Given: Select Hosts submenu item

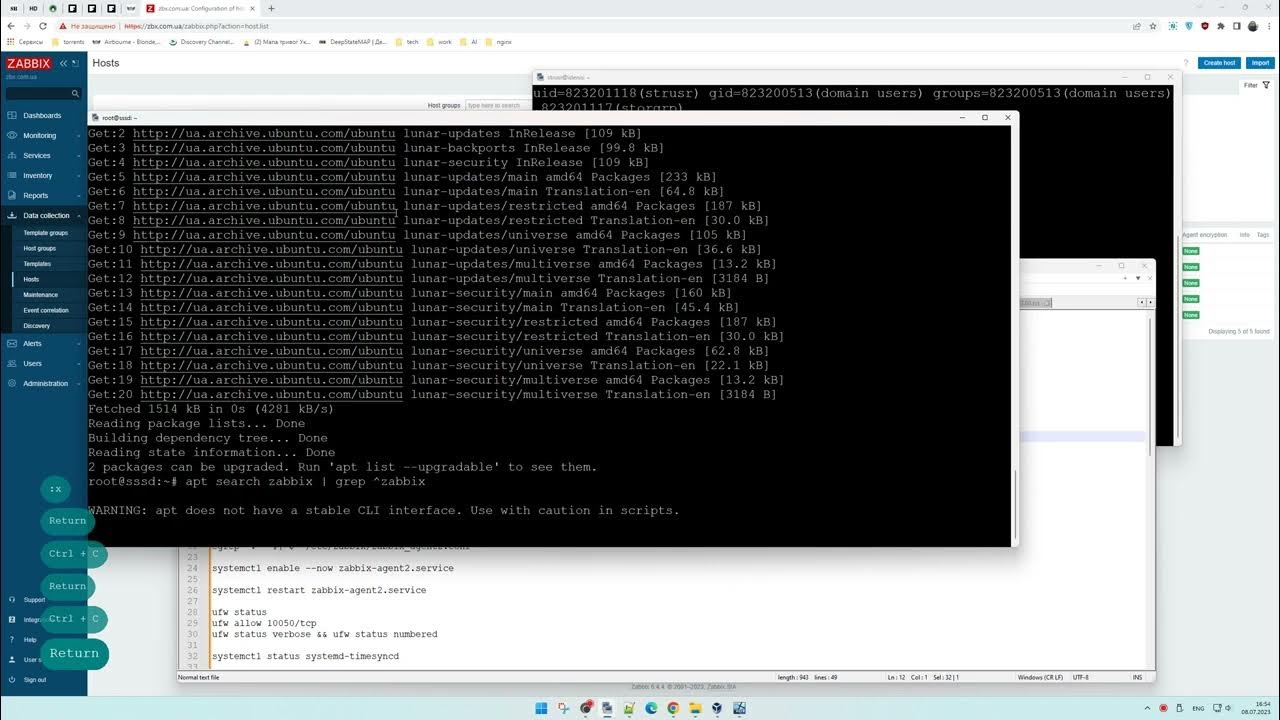Looking at the screenshot, I should pyautogui.click(x=31, y=279).
